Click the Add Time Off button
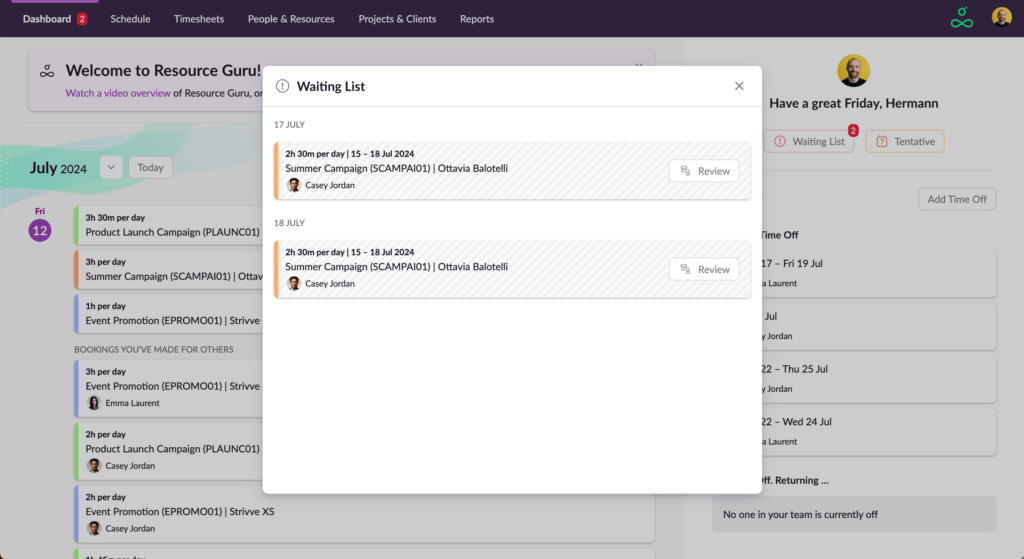Image resolution: width=1024 pixels, height=559 pixels. point(957,199)
